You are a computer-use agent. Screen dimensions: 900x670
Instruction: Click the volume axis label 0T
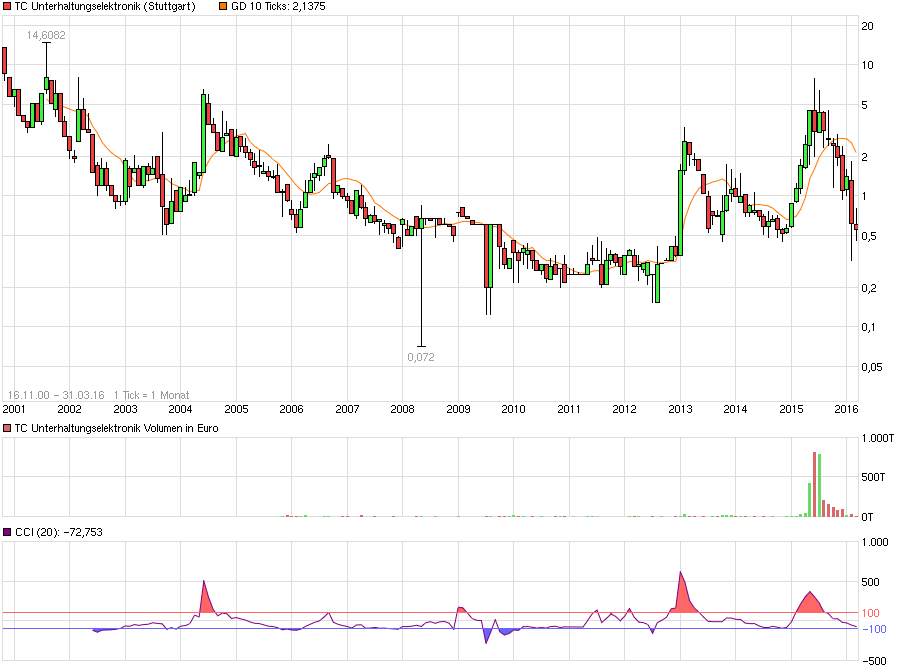[867, 517]
